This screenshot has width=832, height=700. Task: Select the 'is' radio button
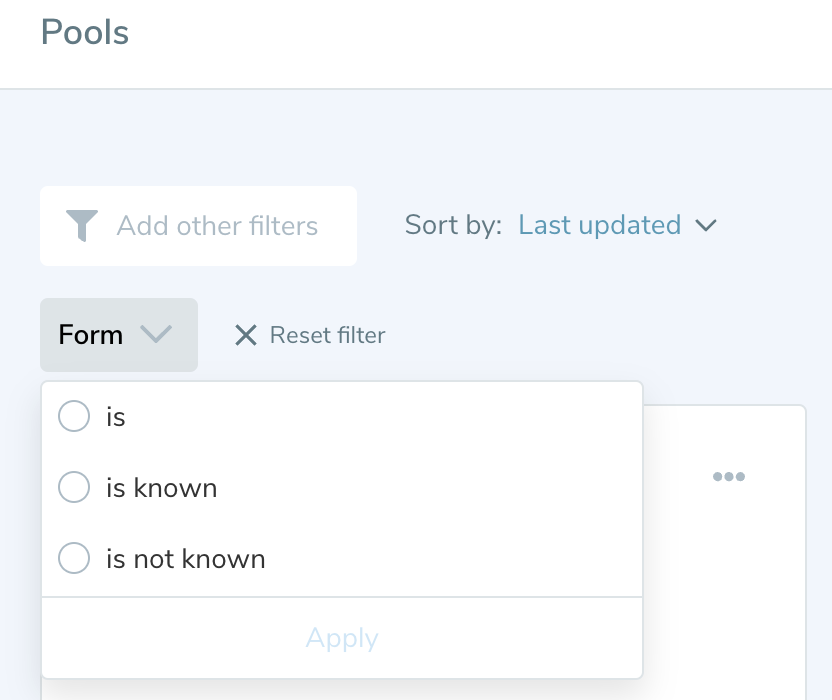point(74,416)
